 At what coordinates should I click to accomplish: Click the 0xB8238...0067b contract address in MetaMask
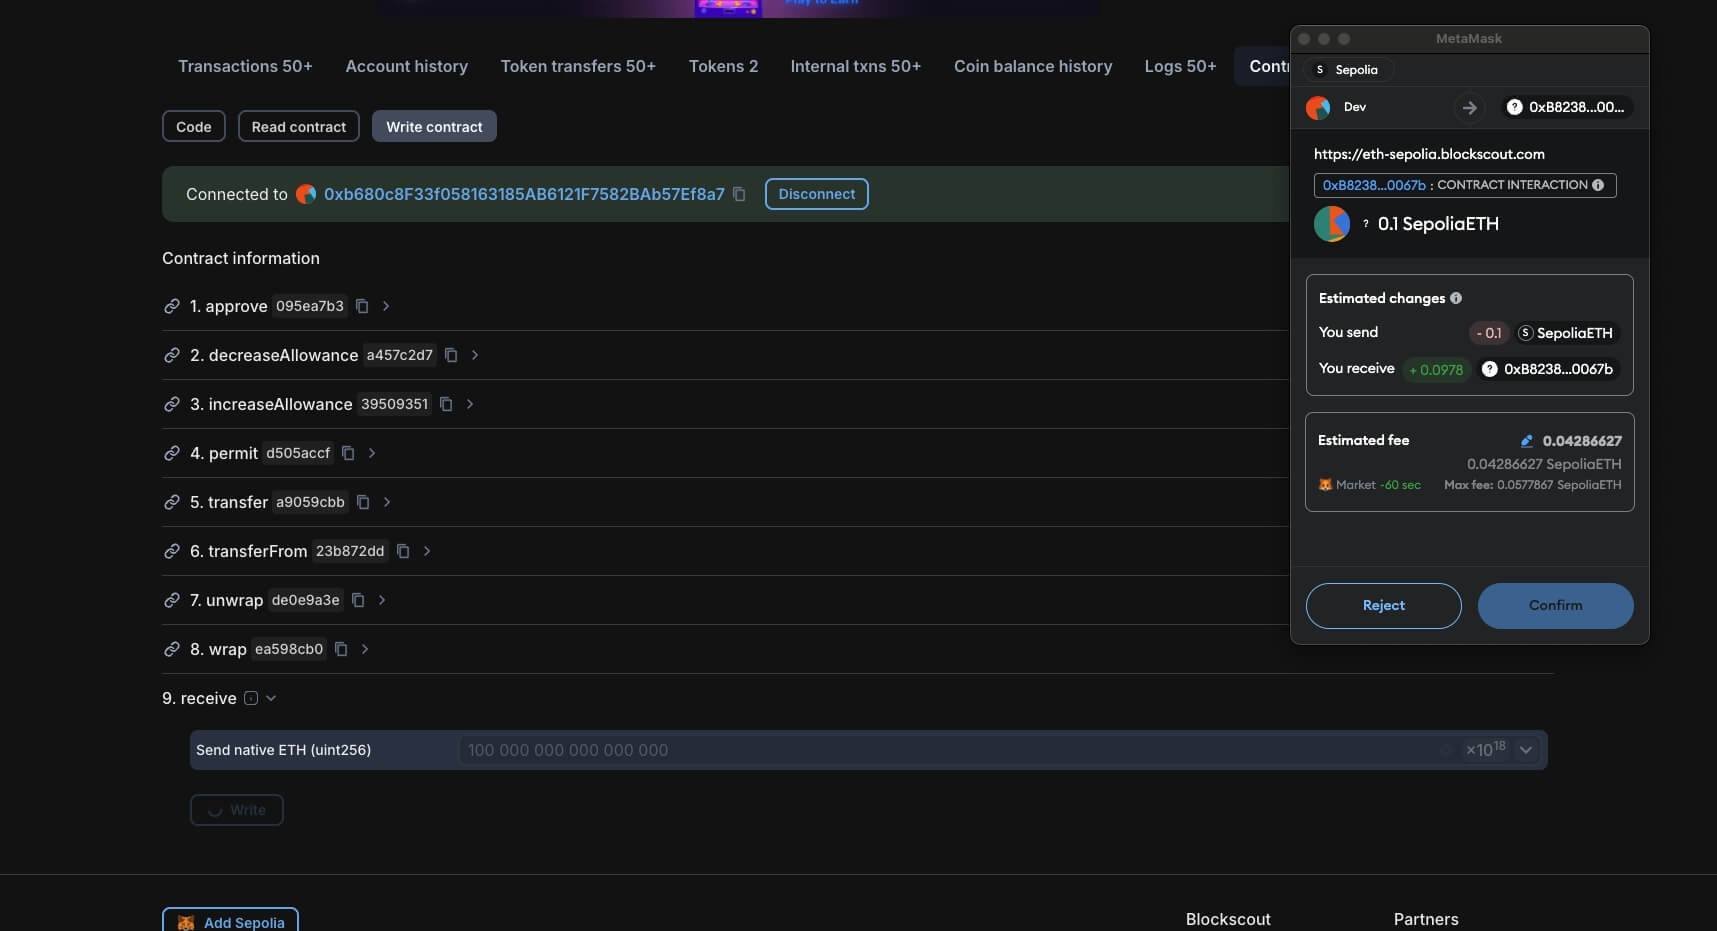[1374, 185]
